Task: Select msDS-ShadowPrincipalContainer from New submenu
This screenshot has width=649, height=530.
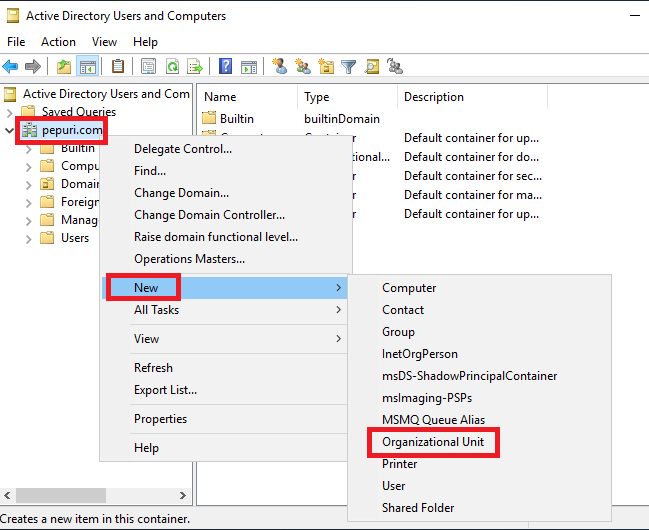Action: point(479,376)
